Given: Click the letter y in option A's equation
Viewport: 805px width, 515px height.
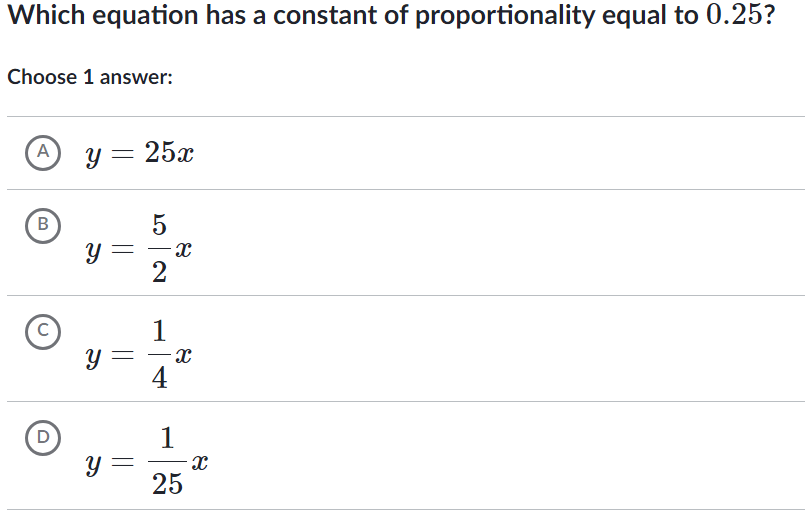Looking at the screenshot, I should coord(92,156).
